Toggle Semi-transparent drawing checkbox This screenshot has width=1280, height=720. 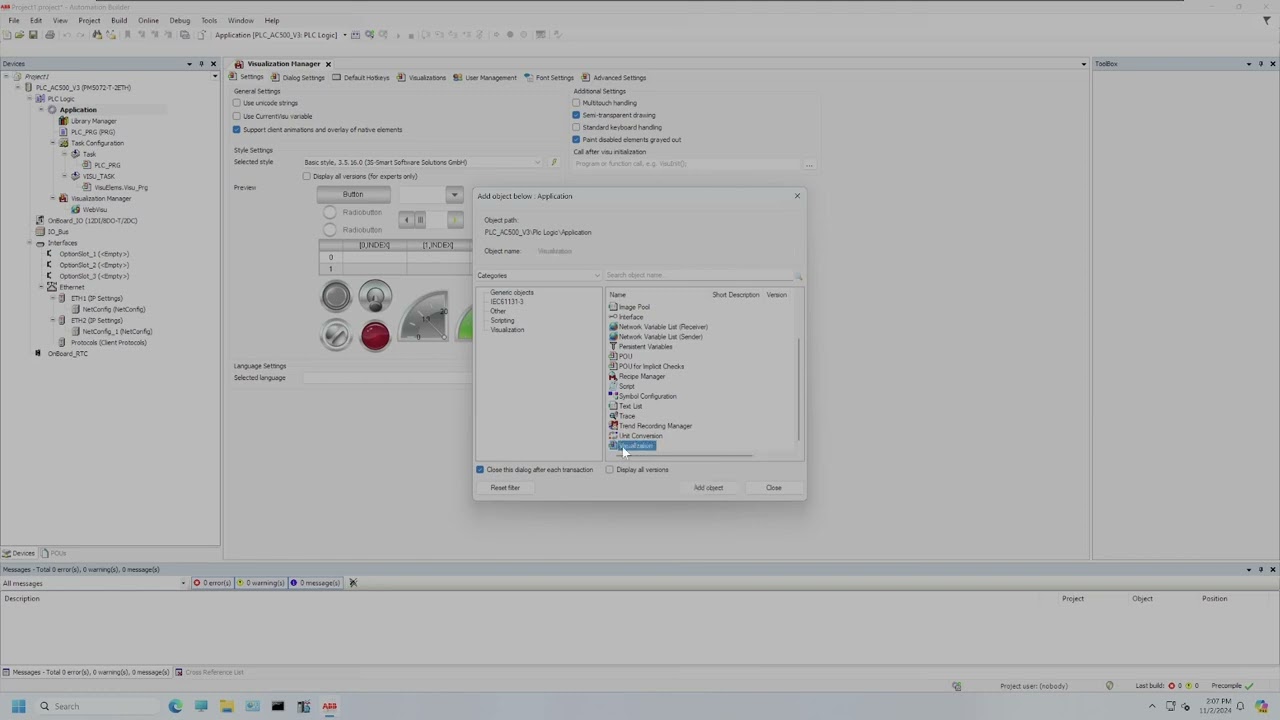coord(576,115)
